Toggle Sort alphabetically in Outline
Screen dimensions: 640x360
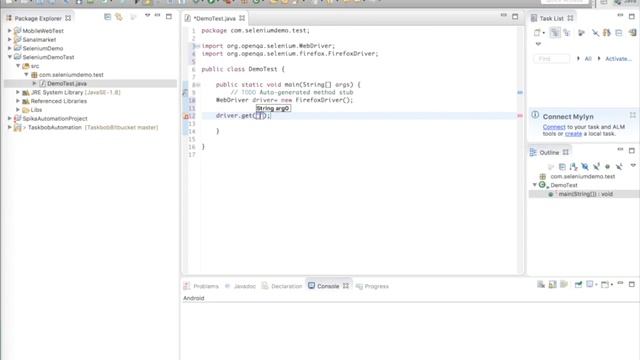573,167
